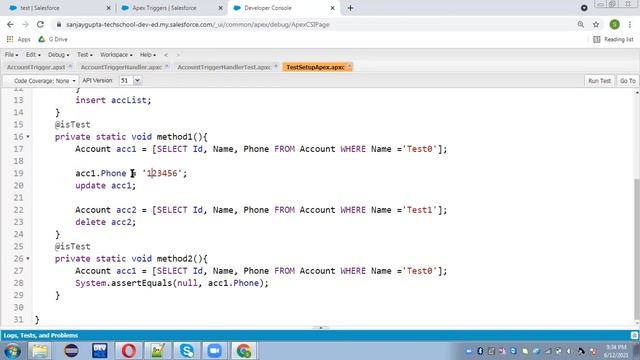Click Logs, Tests, and Problems panel header

40,336
